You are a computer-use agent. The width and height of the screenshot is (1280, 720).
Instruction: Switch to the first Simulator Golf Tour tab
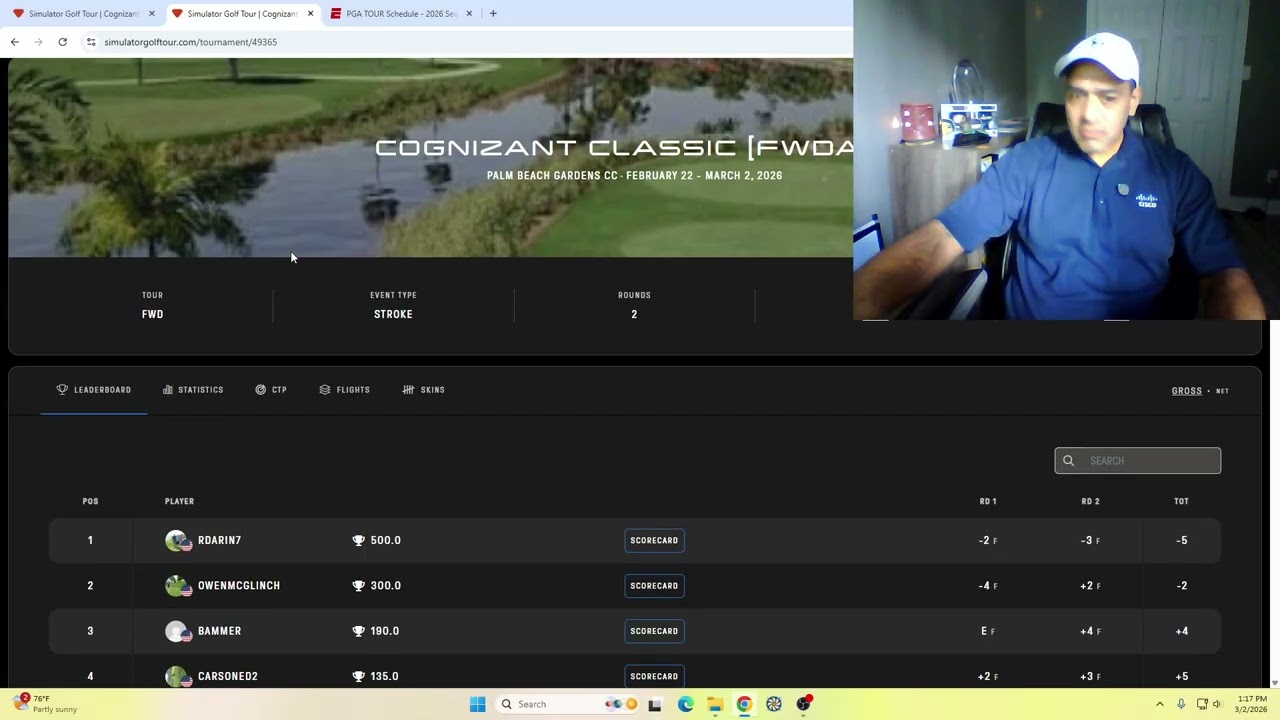coord(82,14)
